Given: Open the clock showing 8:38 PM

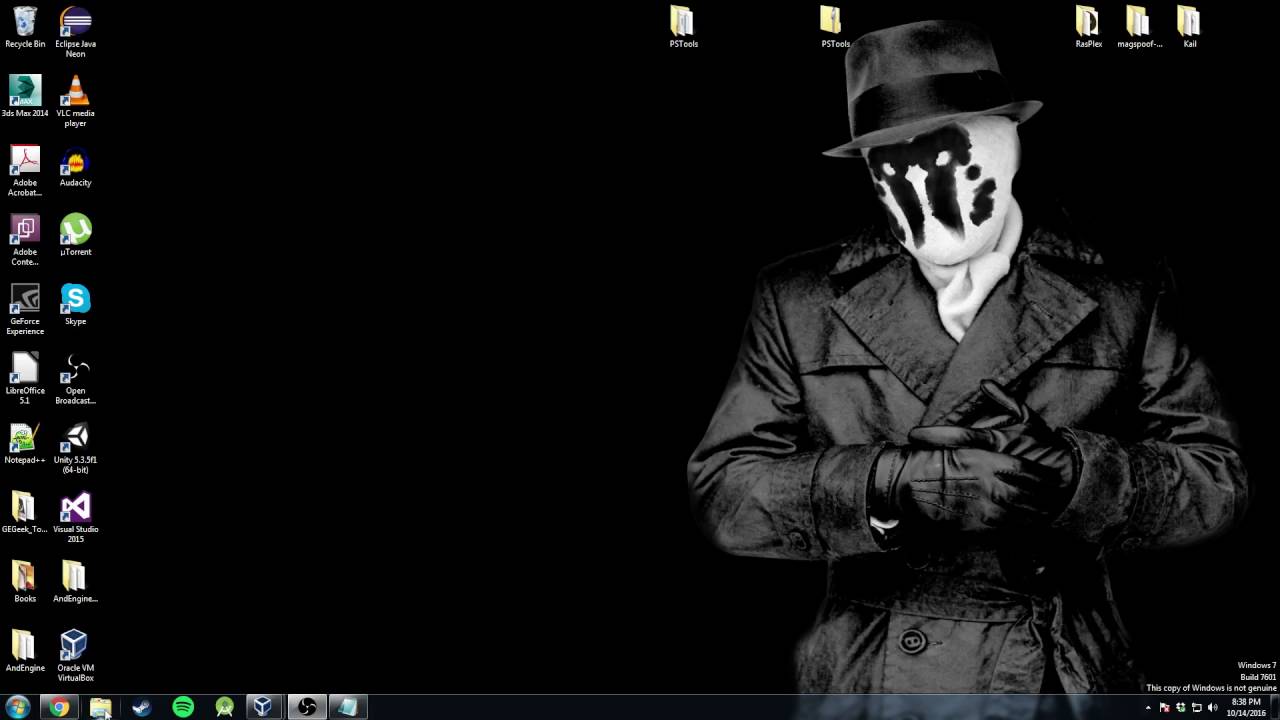Looking at the screenshot, I should click(x=1246, y=707).
